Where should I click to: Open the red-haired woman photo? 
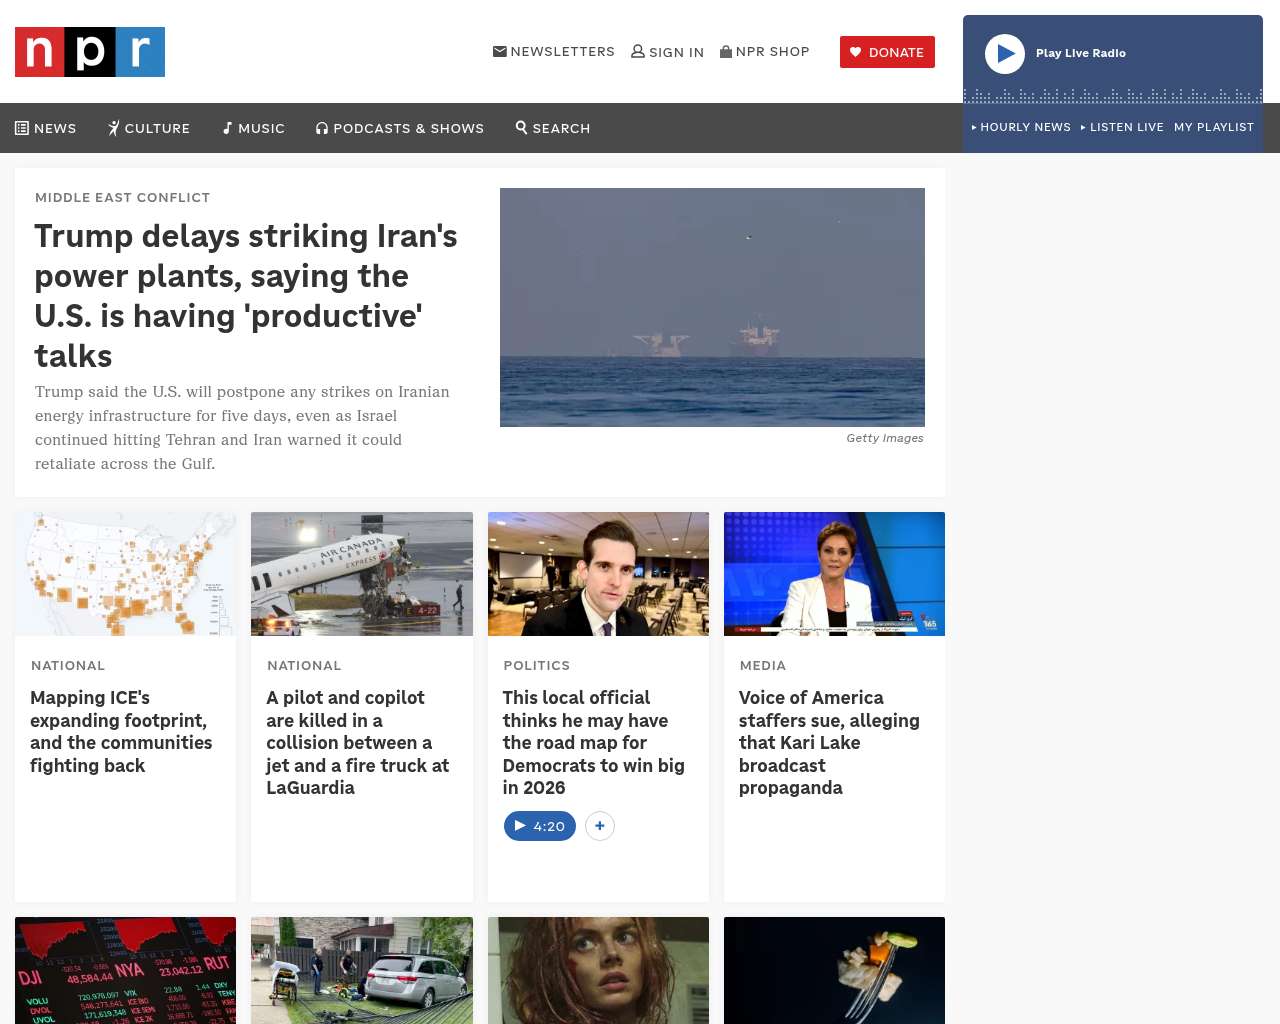pyautogui.click(x=598, y=970)
